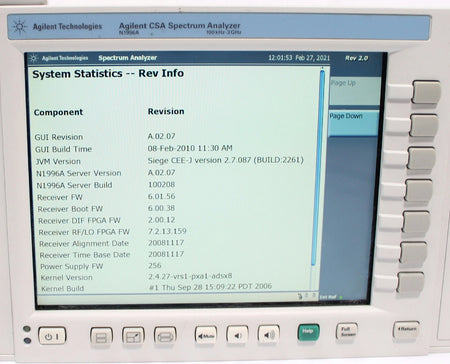Select the Receiver Time Base Date row label
The height and width of the screenshot is (364, 450).
click(85, 255)
